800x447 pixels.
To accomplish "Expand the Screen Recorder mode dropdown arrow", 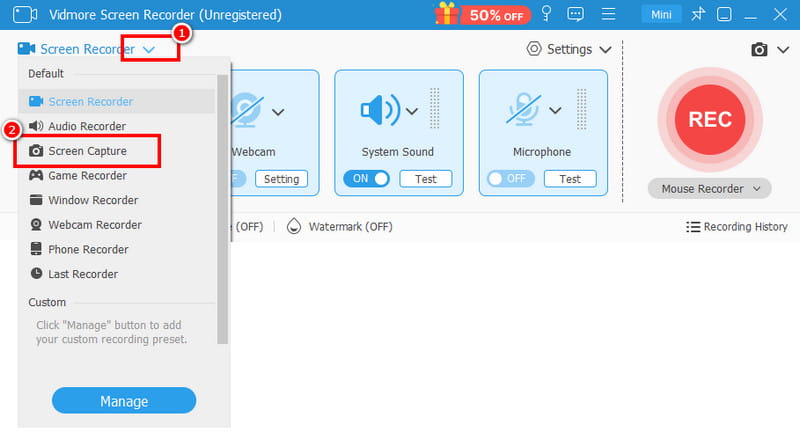I will pyautogui.click(x=149, y=49).
